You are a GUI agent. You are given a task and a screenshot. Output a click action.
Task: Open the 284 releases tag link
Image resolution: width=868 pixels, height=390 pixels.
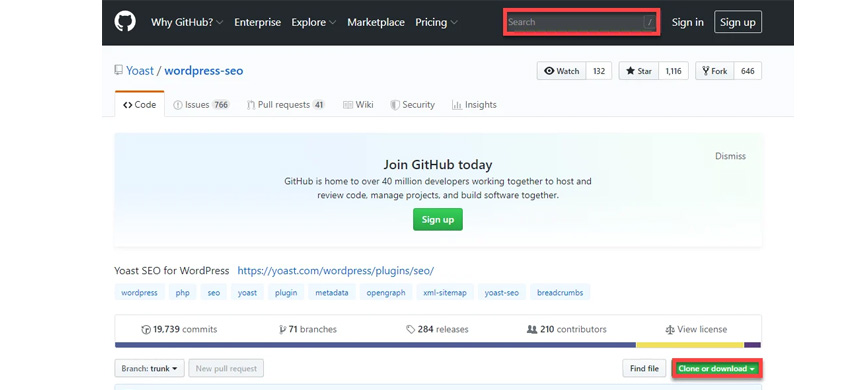(437, 329)
